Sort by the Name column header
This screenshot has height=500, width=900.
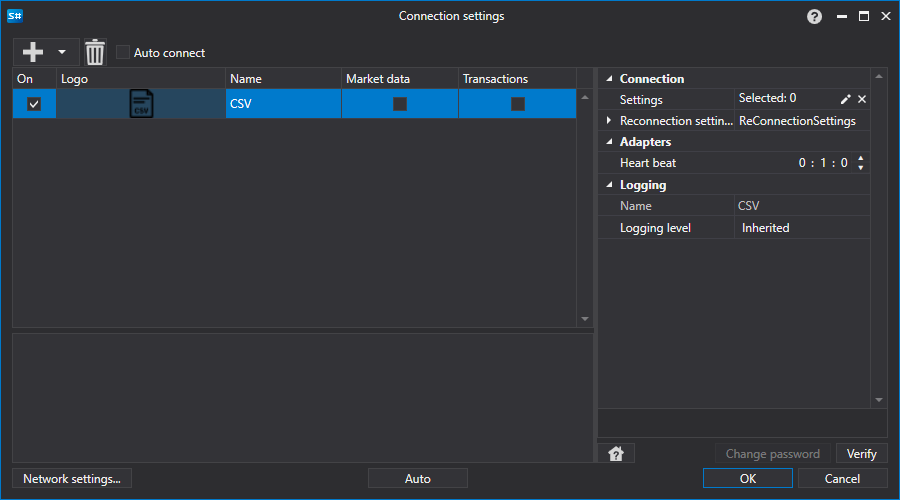[x=284, y=79]
